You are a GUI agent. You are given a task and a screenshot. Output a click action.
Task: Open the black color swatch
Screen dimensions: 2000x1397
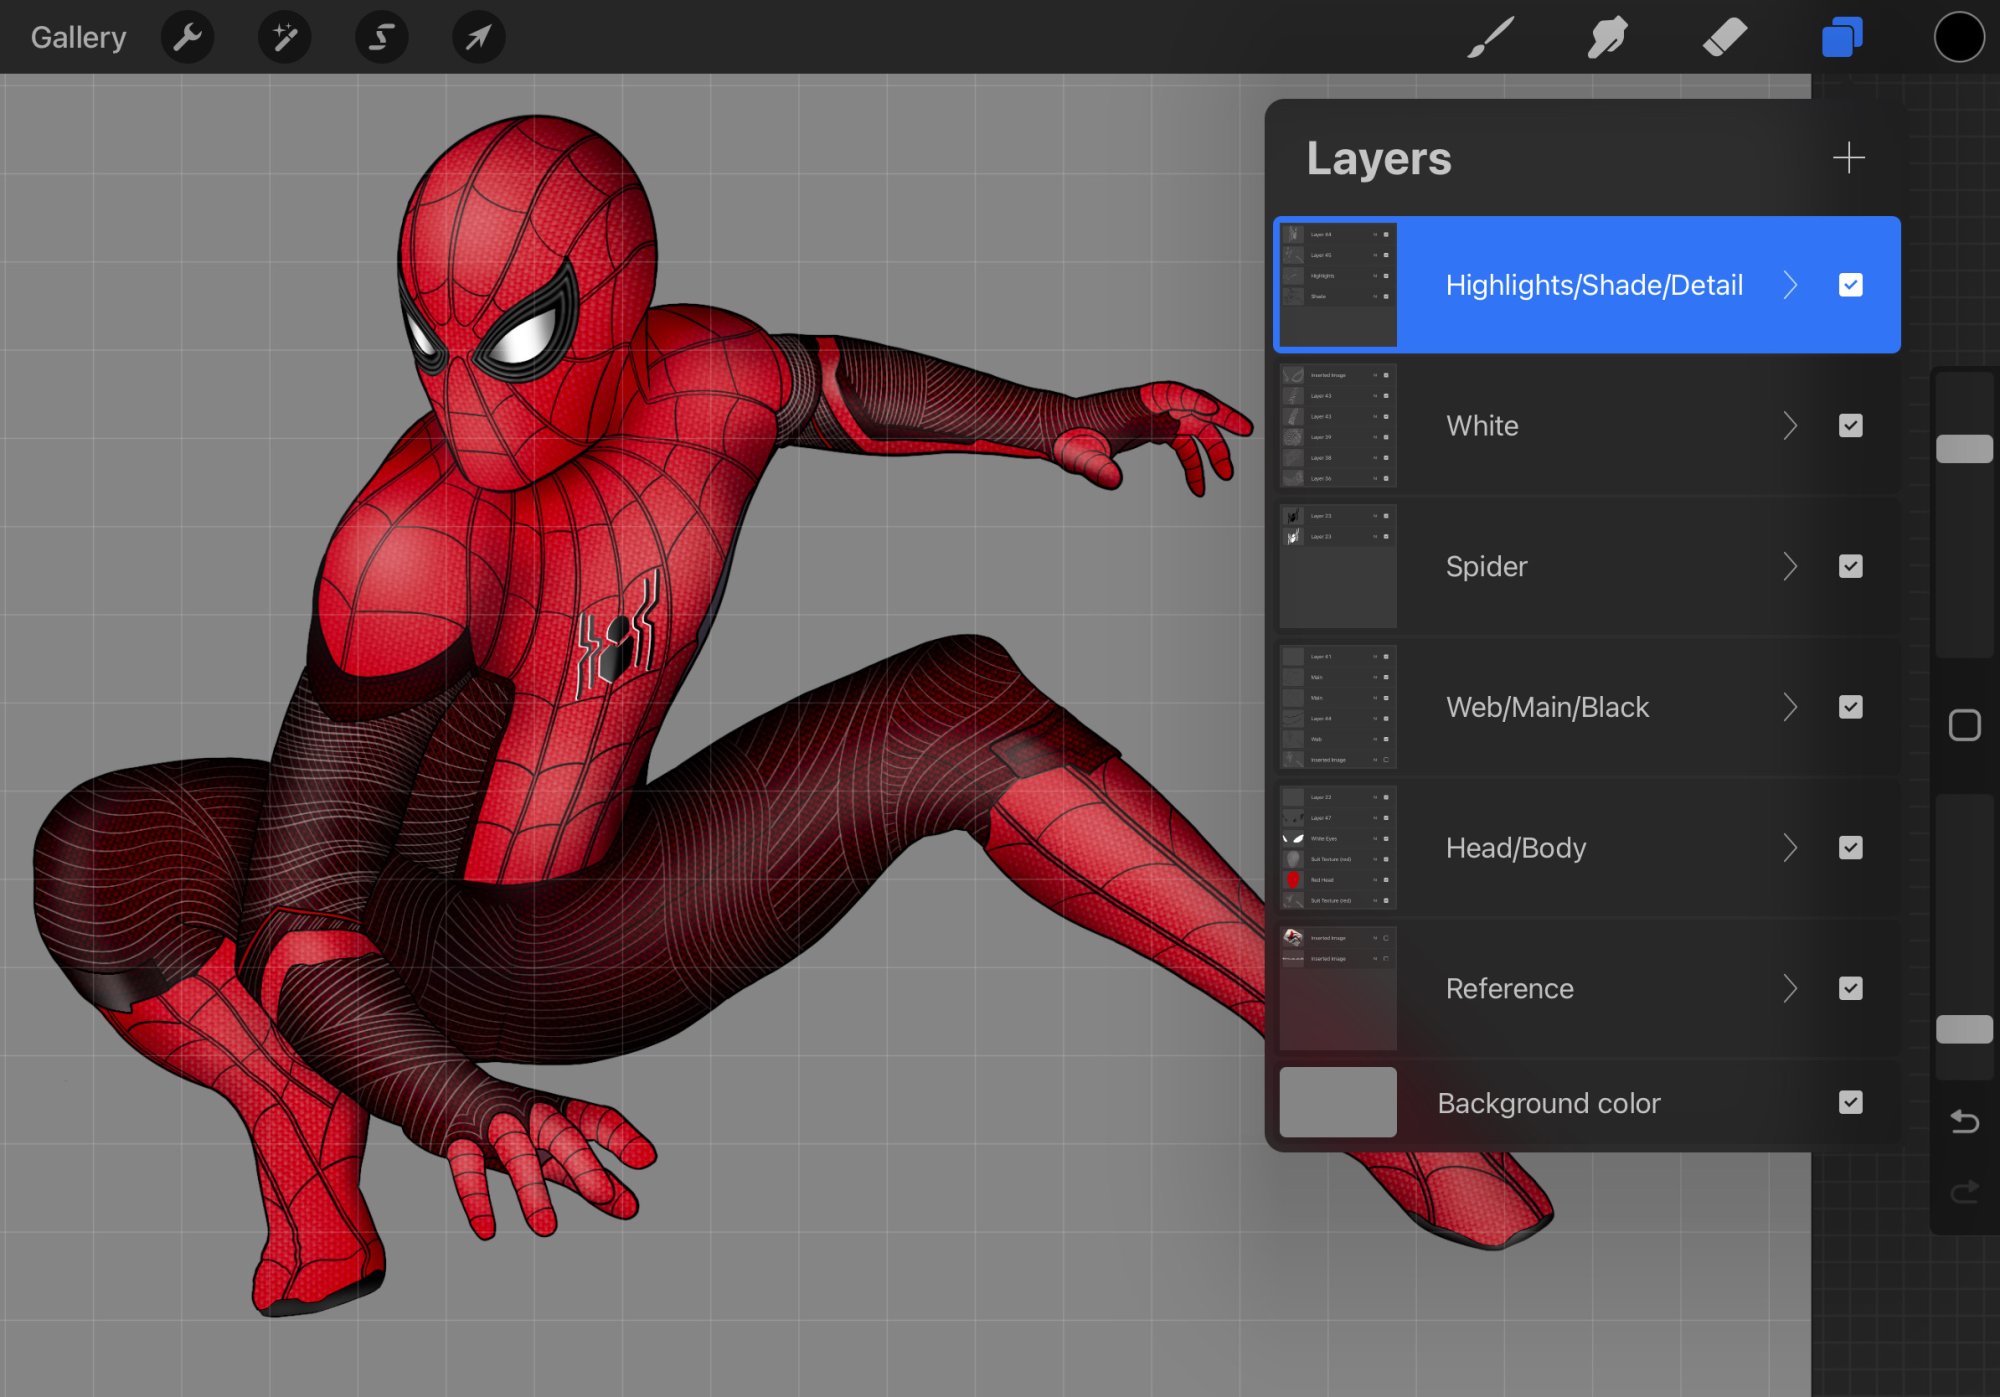1958,38
